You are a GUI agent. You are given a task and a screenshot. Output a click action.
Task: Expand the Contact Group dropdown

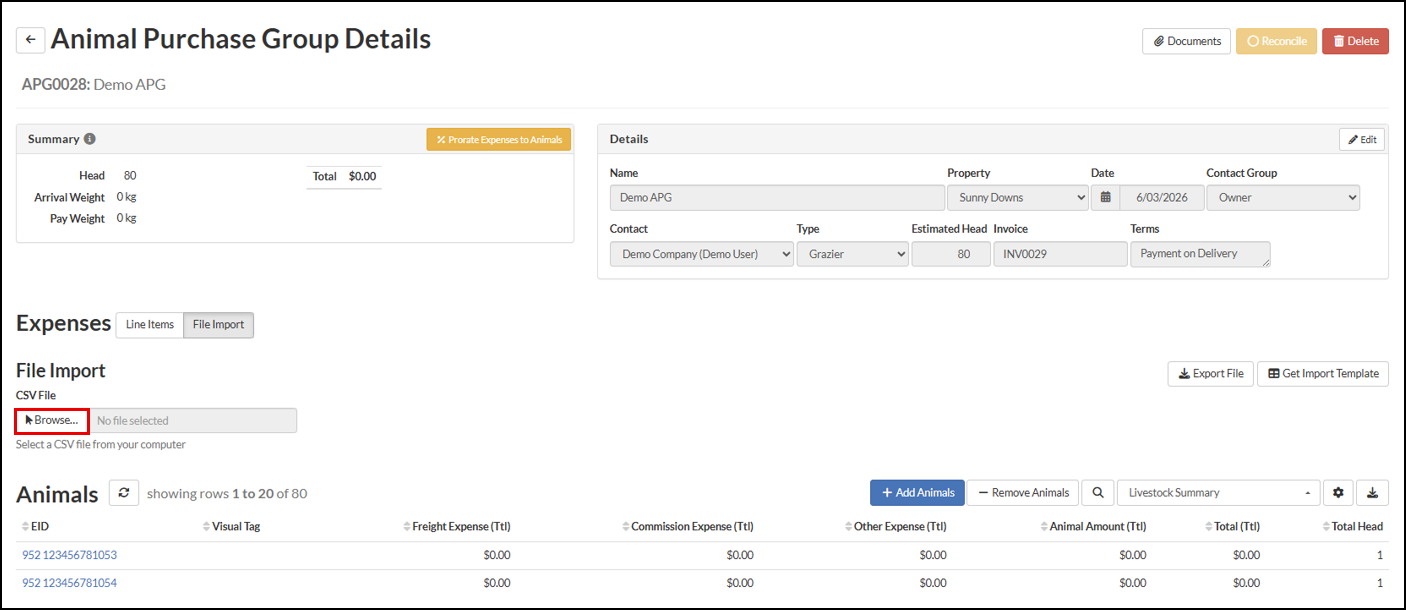pos(1283,198)
